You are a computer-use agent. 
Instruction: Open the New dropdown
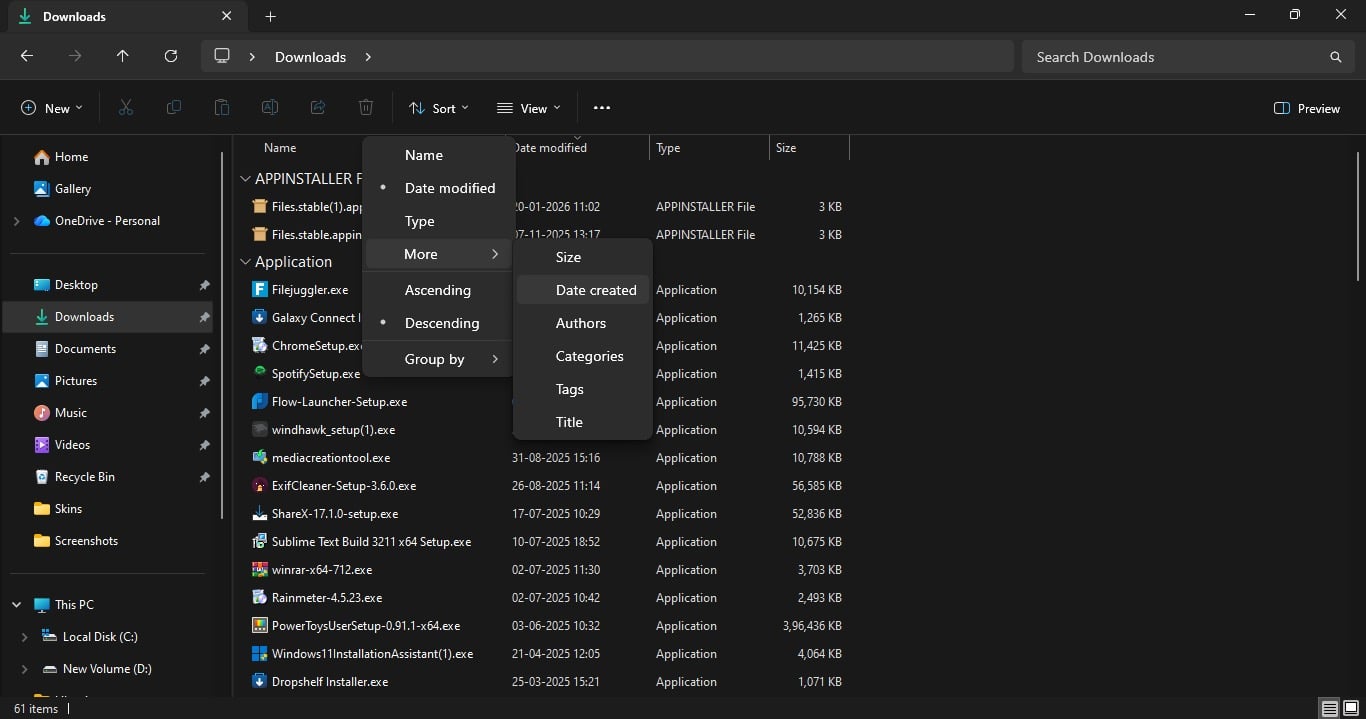(52, 108)
